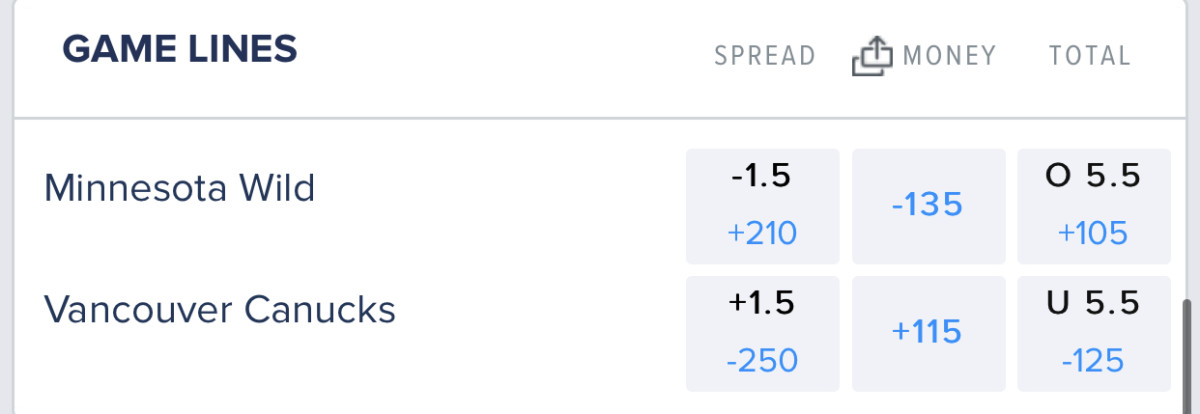The width and height of the screenshot is (1200, 414).
Task: Open the Vancouver Canucks team name
Action: (x=220, y=310)
